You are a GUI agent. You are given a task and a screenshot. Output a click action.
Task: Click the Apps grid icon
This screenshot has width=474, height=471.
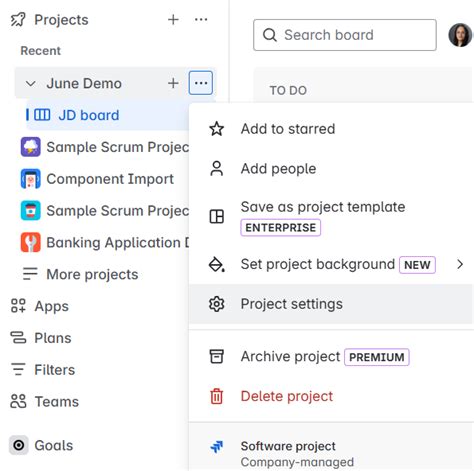(x=18, y=306)
